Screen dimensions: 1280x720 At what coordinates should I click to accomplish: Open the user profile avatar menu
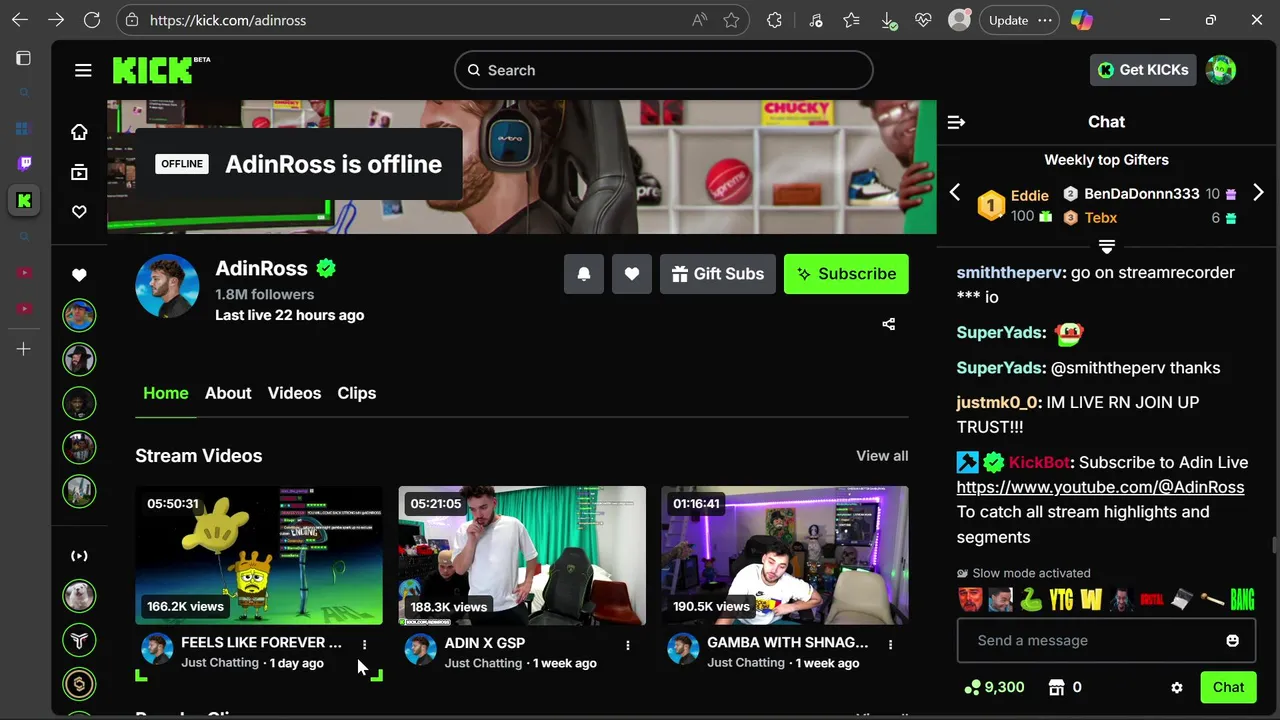pyautogui.click(x=1221, y=70)
